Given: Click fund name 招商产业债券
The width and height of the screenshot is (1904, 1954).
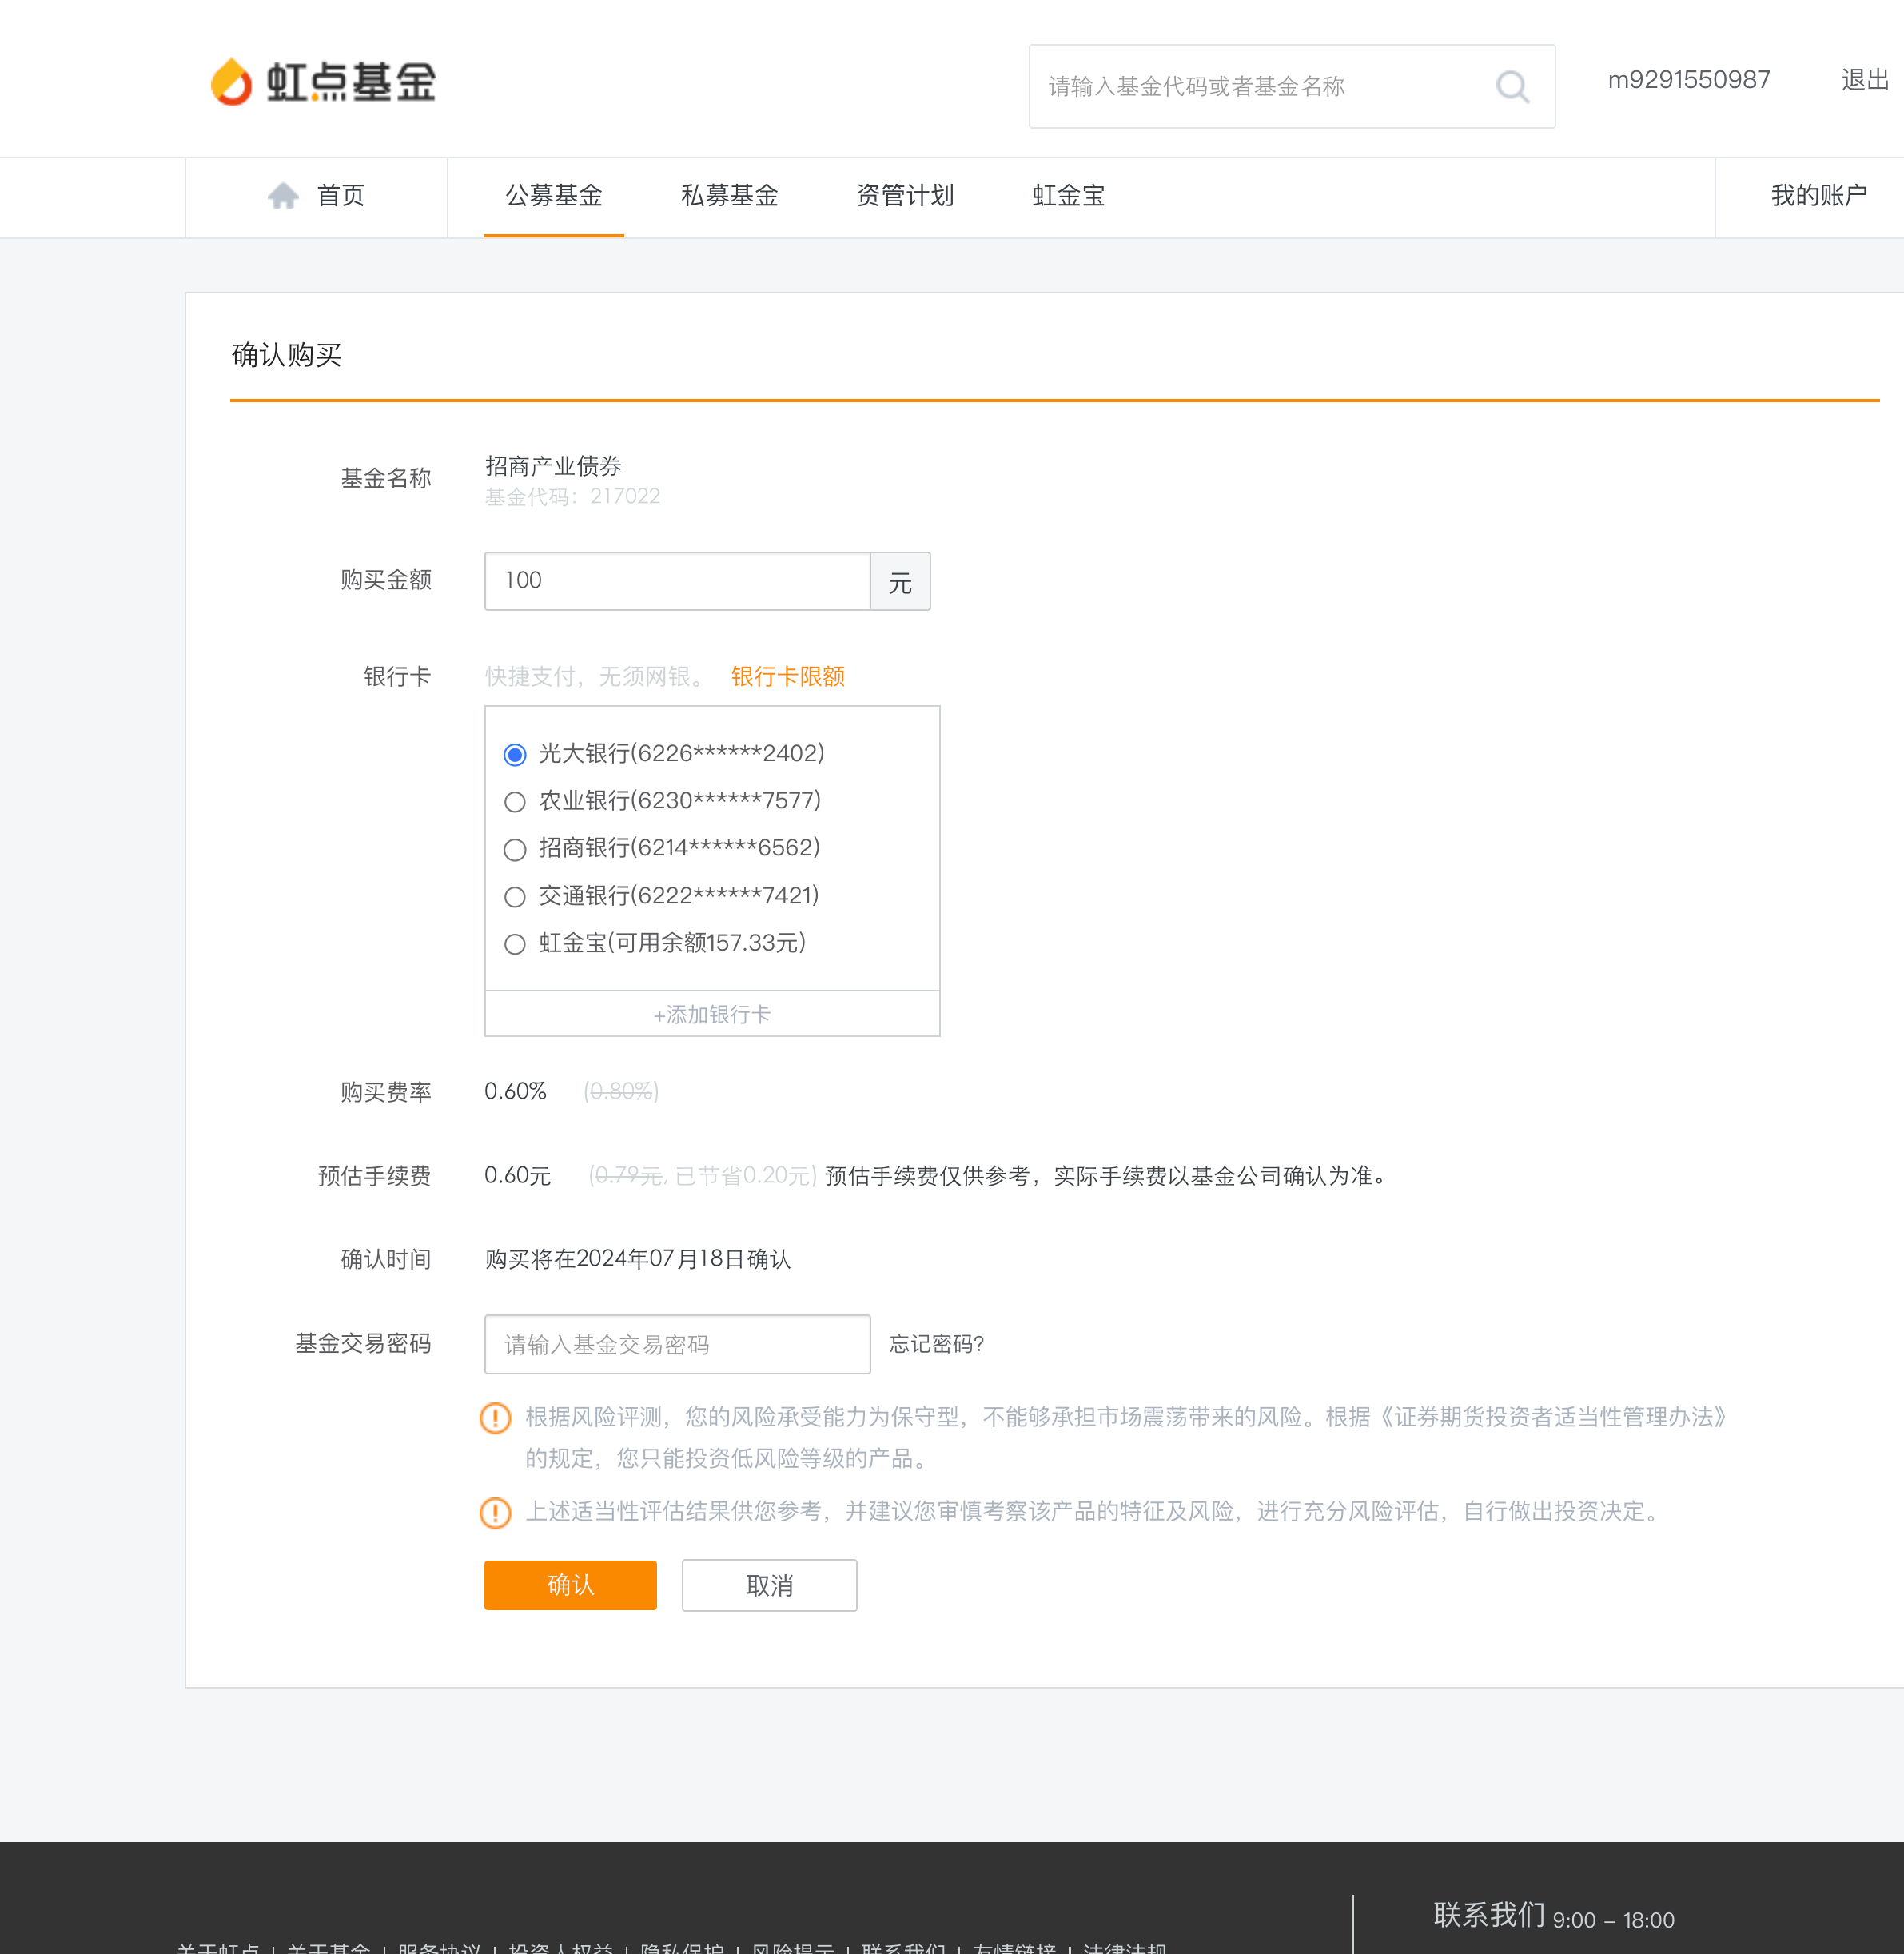Looking at the screenshot, I should pos(553,466).
